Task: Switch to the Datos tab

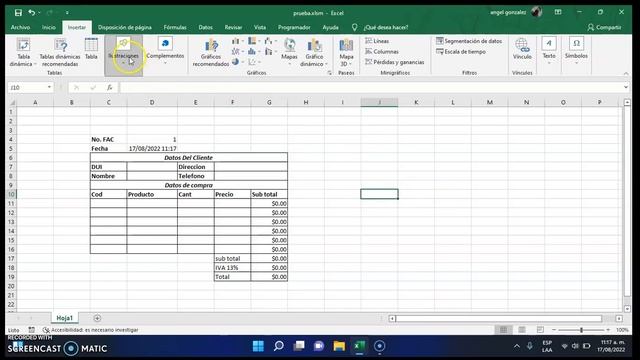Action: tap(205, 27)
